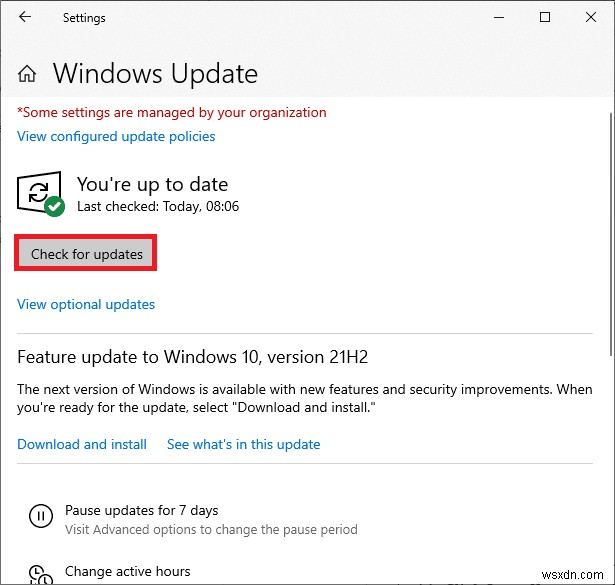
Task: Select Pause updates for 7 days
Action: [142, 510]
